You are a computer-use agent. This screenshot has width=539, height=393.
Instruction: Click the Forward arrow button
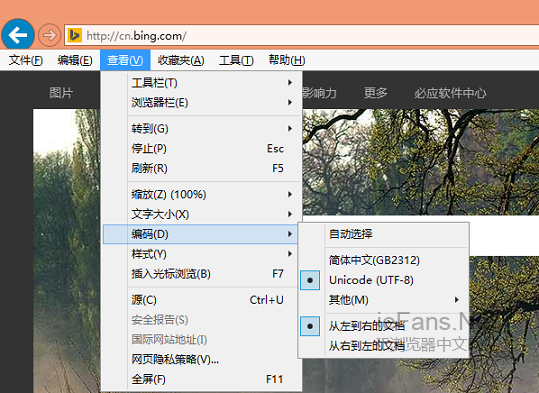[49, 35]
